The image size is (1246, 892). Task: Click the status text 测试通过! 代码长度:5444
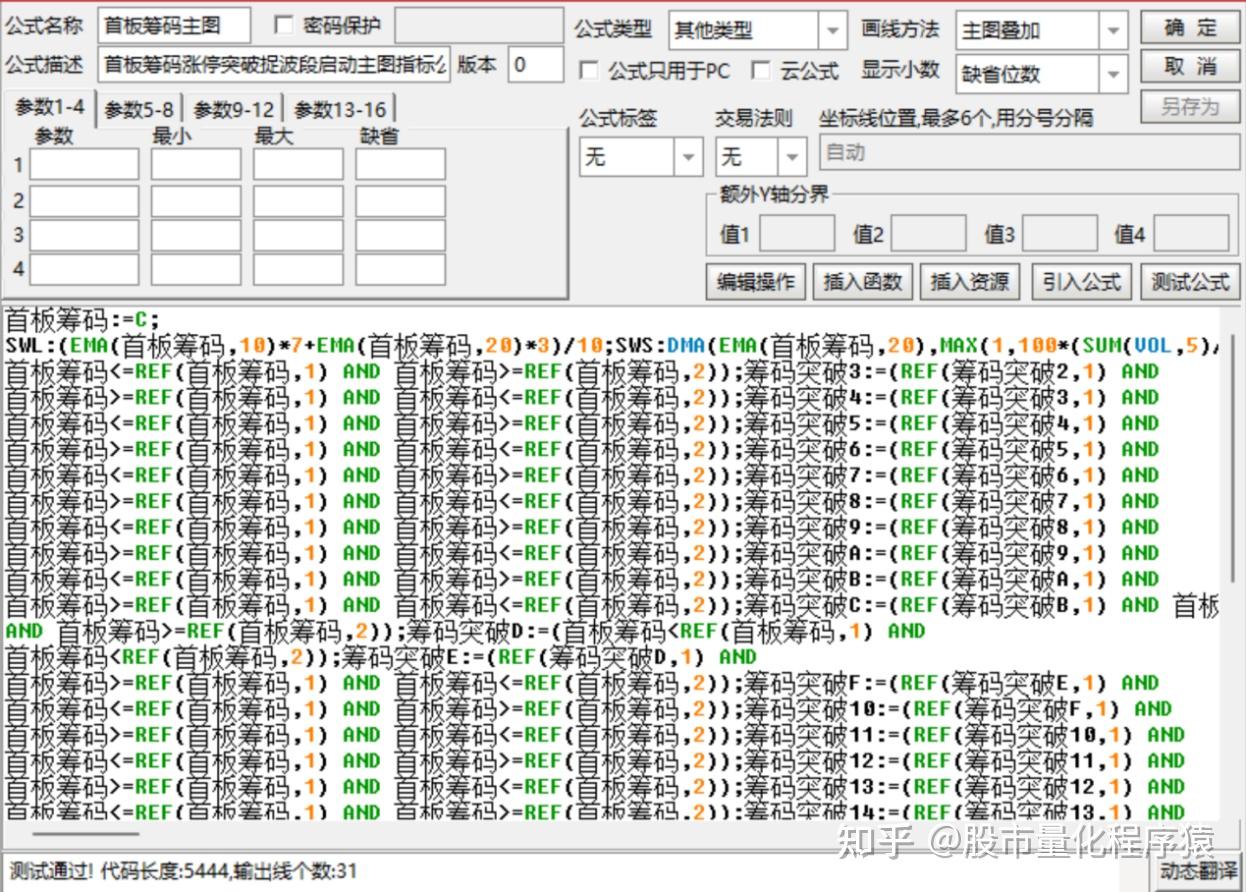[119, 871]
